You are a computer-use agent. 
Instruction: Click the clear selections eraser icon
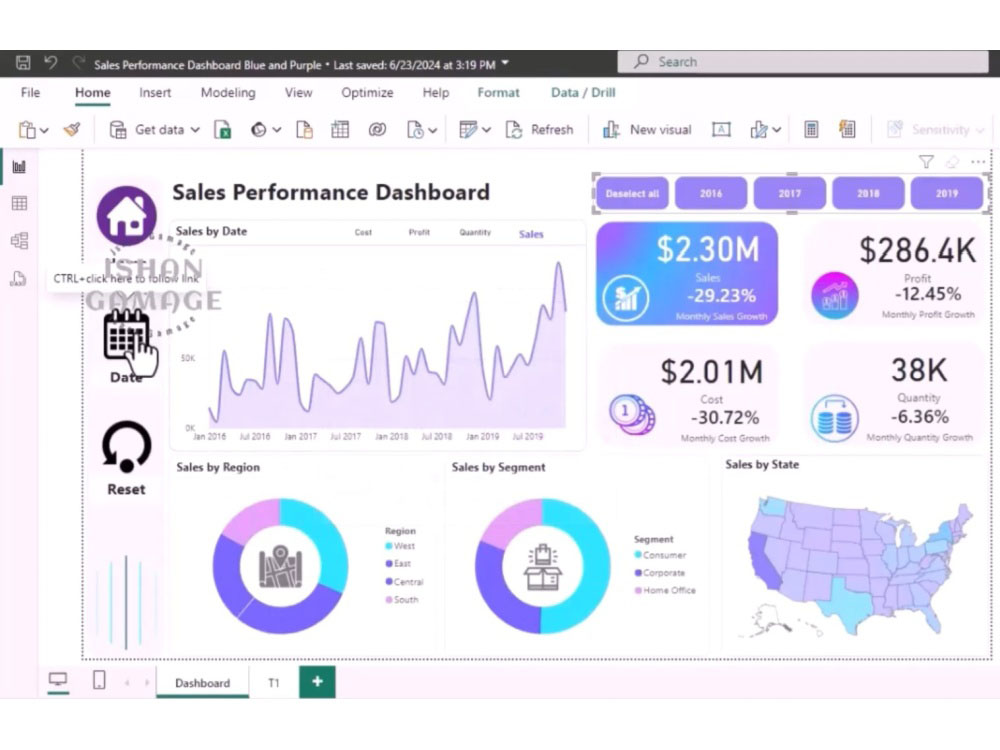point(952,162)
